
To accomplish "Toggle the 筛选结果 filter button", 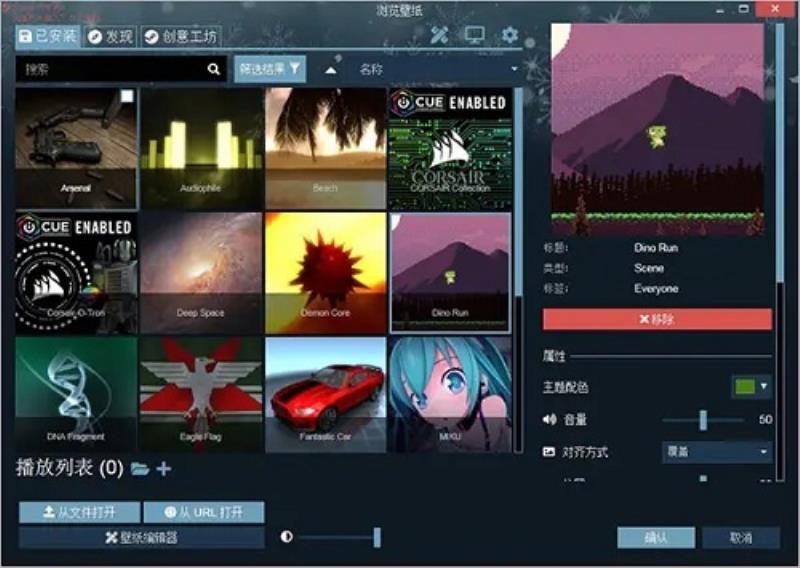I will pos(270,69).
